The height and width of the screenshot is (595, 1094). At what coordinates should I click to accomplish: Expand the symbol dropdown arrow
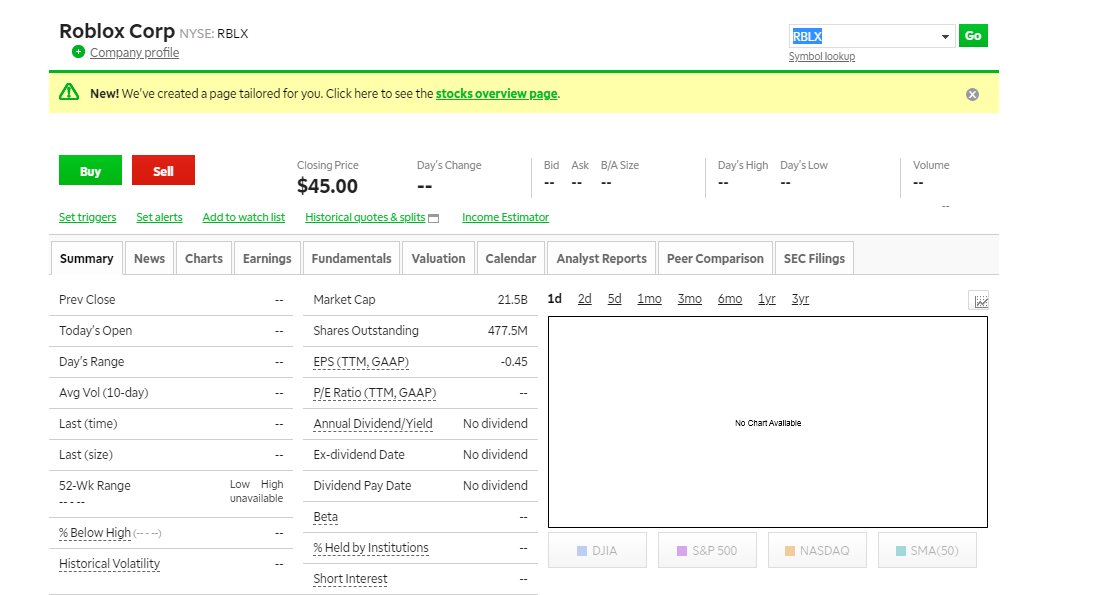pyautogui.click(x=945, y=36)
